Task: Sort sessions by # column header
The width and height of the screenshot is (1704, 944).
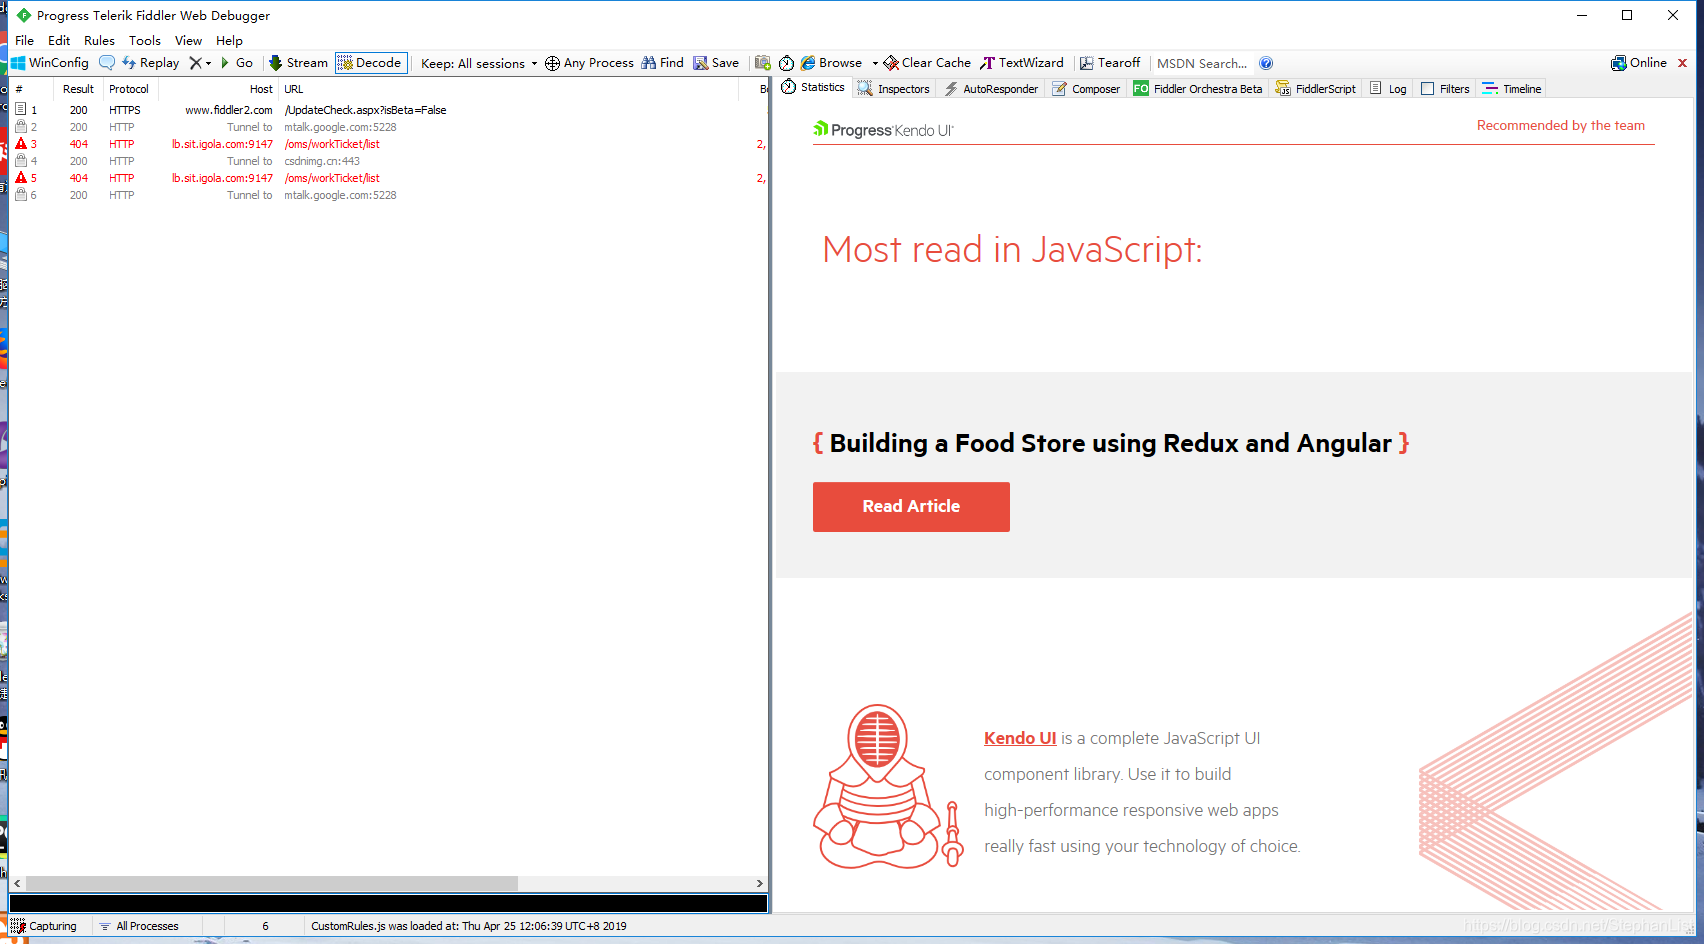Action: [x=32, y=89]
